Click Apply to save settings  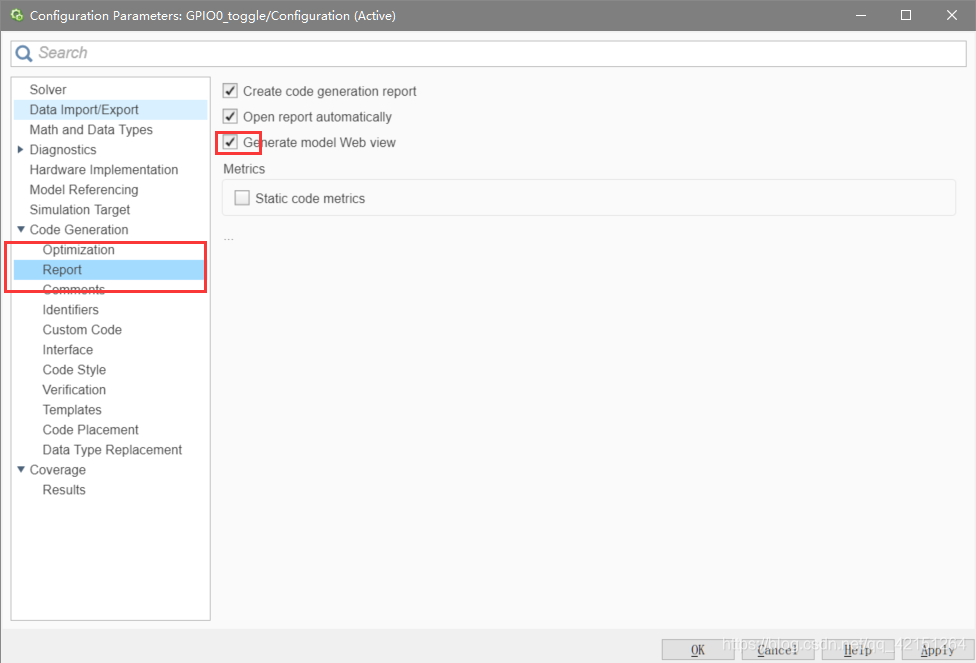point(938,650)
